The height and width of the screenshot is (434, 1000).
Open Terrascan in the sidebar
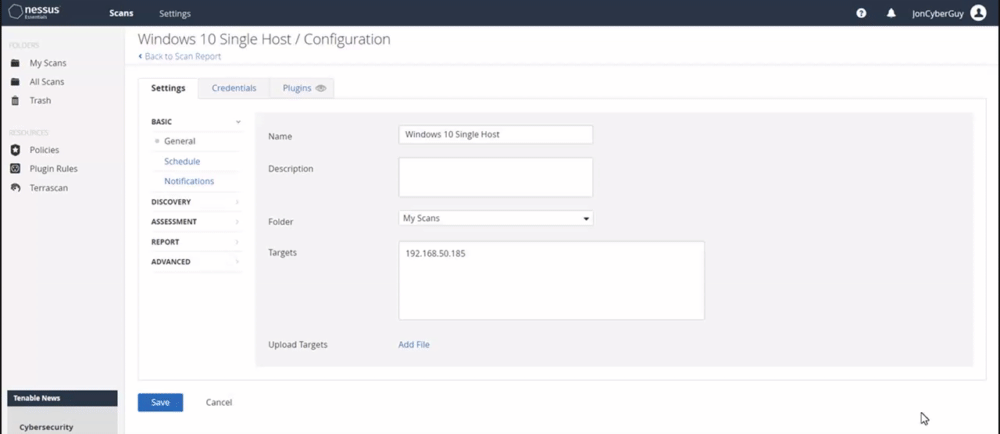[48, 188]
